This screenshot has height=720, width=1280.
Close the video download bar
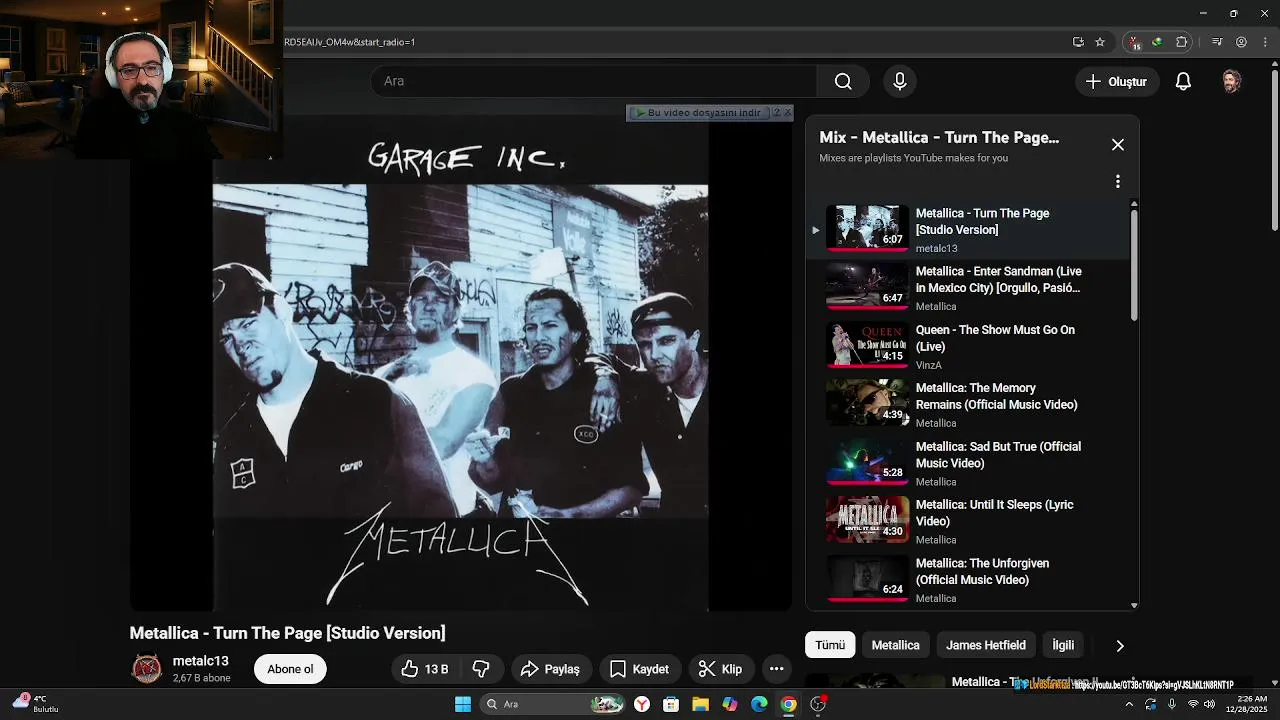coord(788,113)
